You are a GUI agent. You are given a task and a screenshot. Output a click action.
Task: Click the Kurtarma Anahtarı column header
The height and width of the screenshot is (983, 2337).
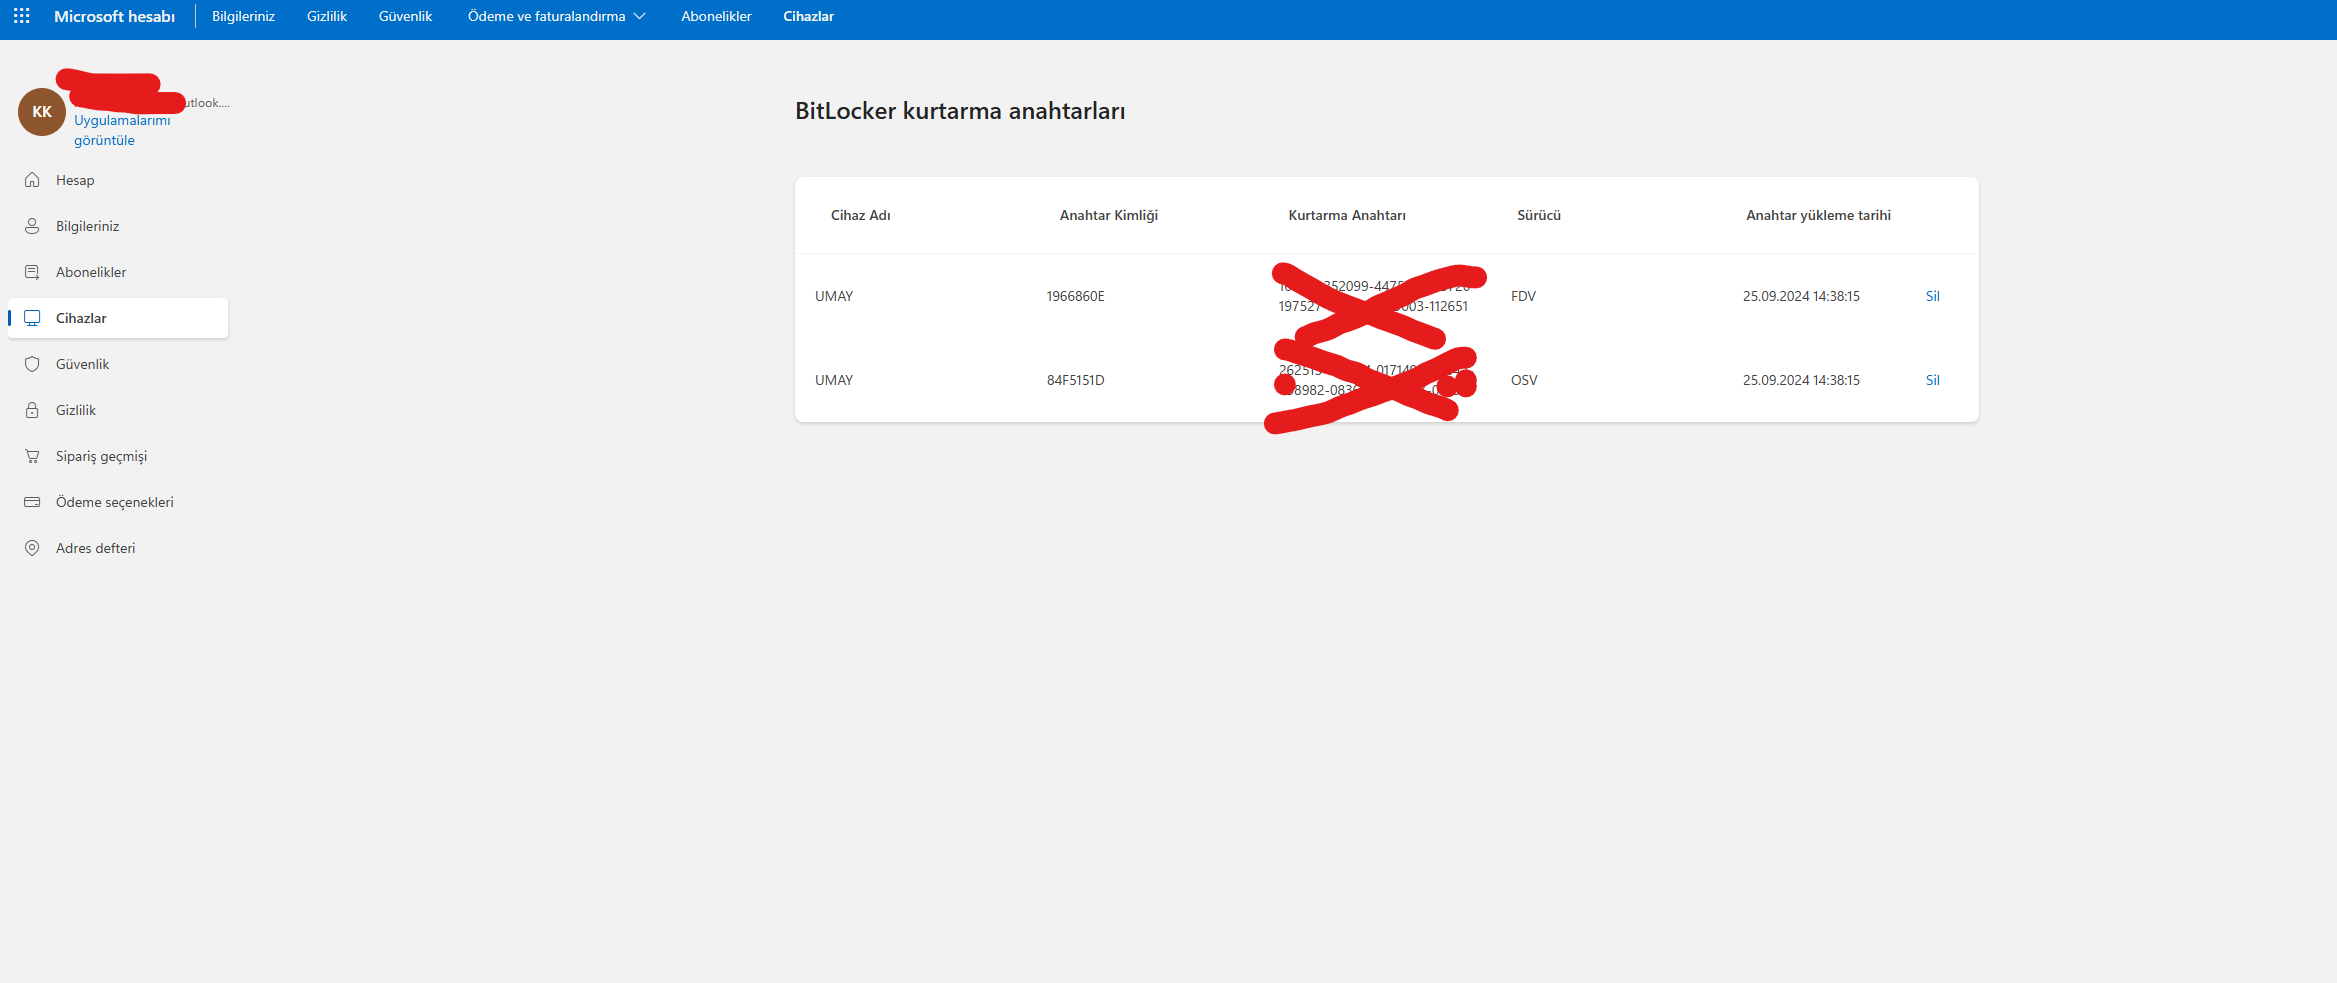[1346, 215]
